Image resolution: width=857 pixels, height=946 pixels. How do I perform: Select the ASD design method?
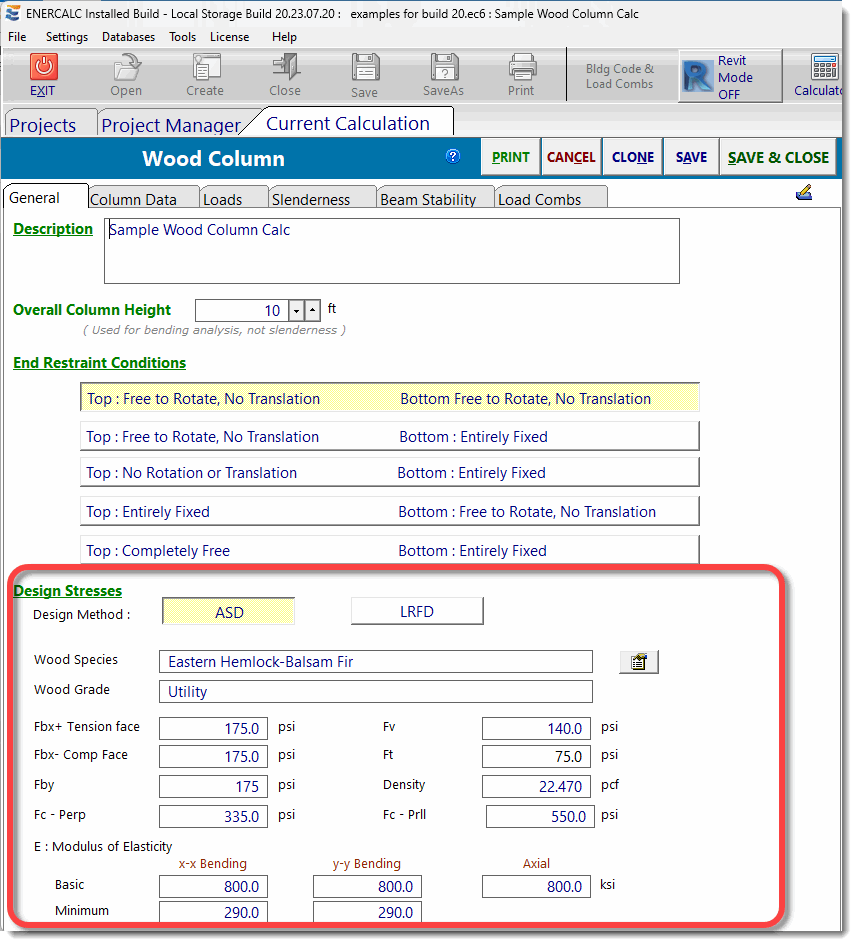pyautogui.click(x=228, y=610)
